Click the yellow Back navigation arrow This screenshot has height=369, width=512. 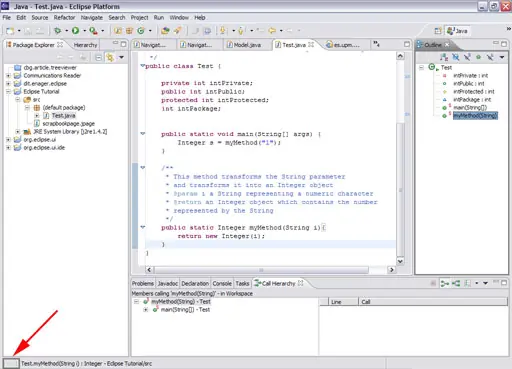(x=272, y=31)
